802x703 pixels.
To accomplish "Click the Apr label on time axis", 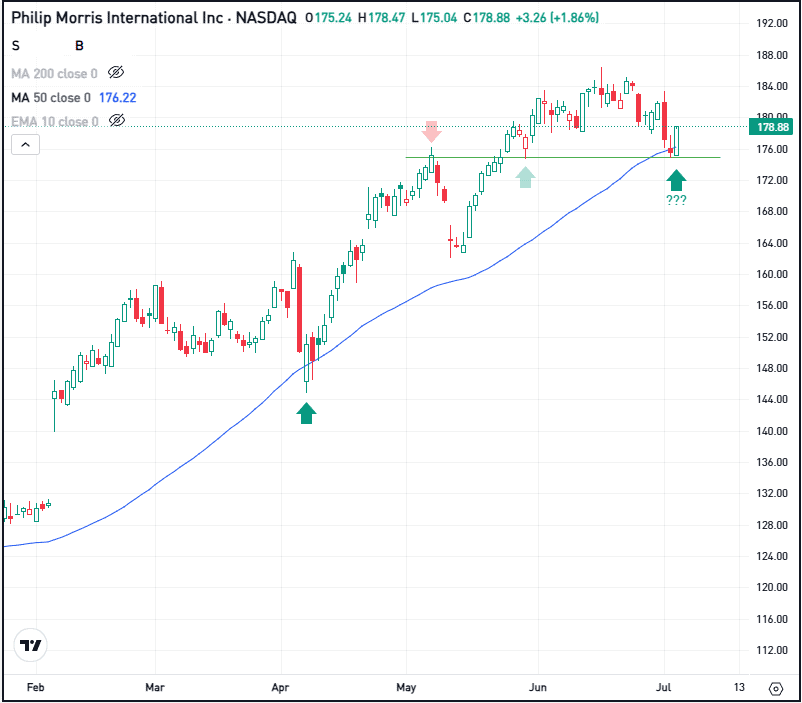I will click(x=280, y=687).
